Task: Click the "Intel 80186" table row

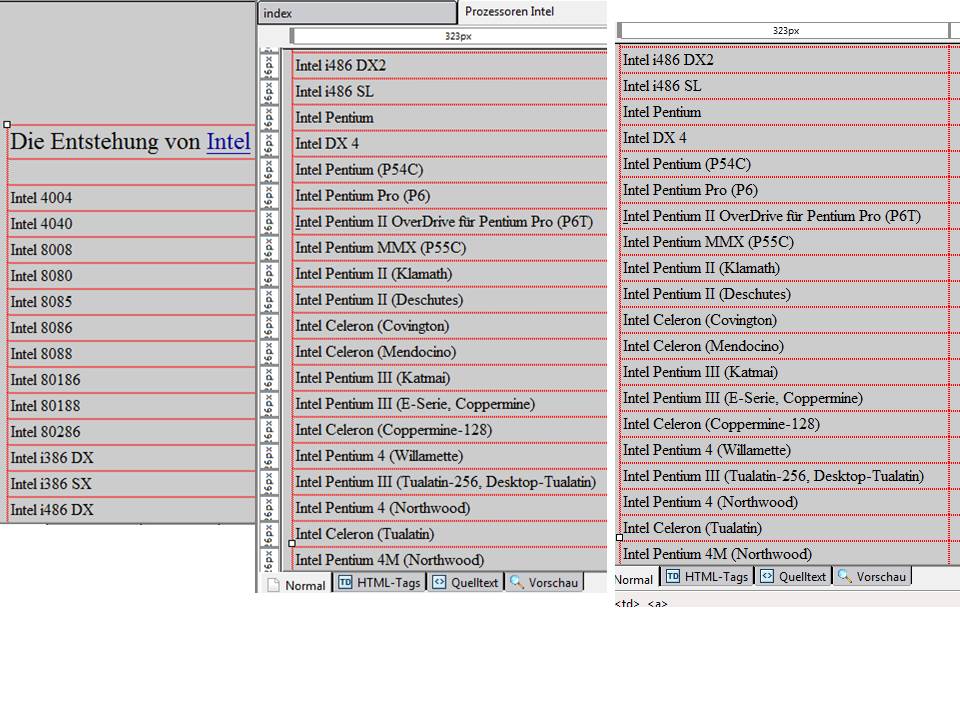Action: (131, 380)
